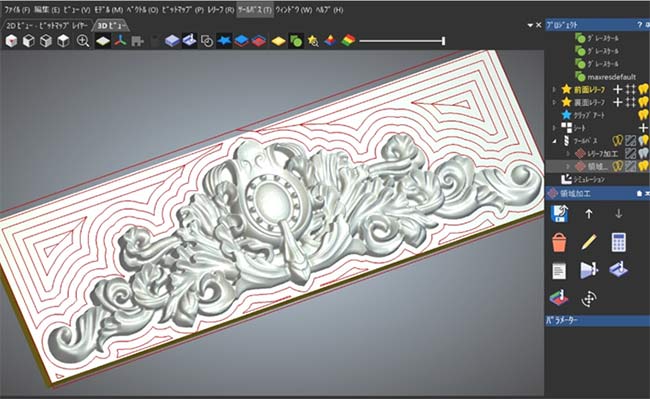The height and width of the screenshot is (399, 650).
Task: Select the シミュレーション tree item
Action: (583, 179)
